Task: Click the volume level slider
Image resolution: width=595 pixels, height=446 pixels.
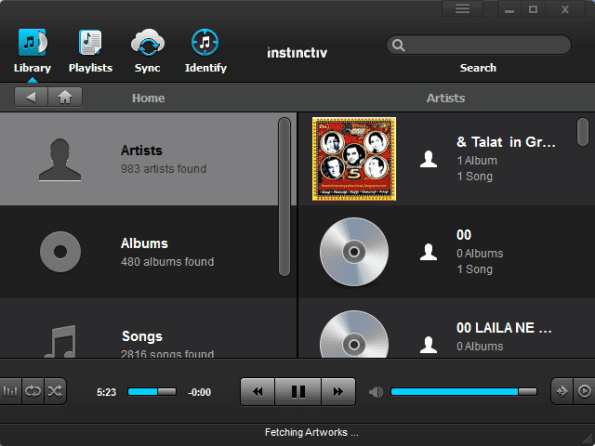Action: pos(464,392)
